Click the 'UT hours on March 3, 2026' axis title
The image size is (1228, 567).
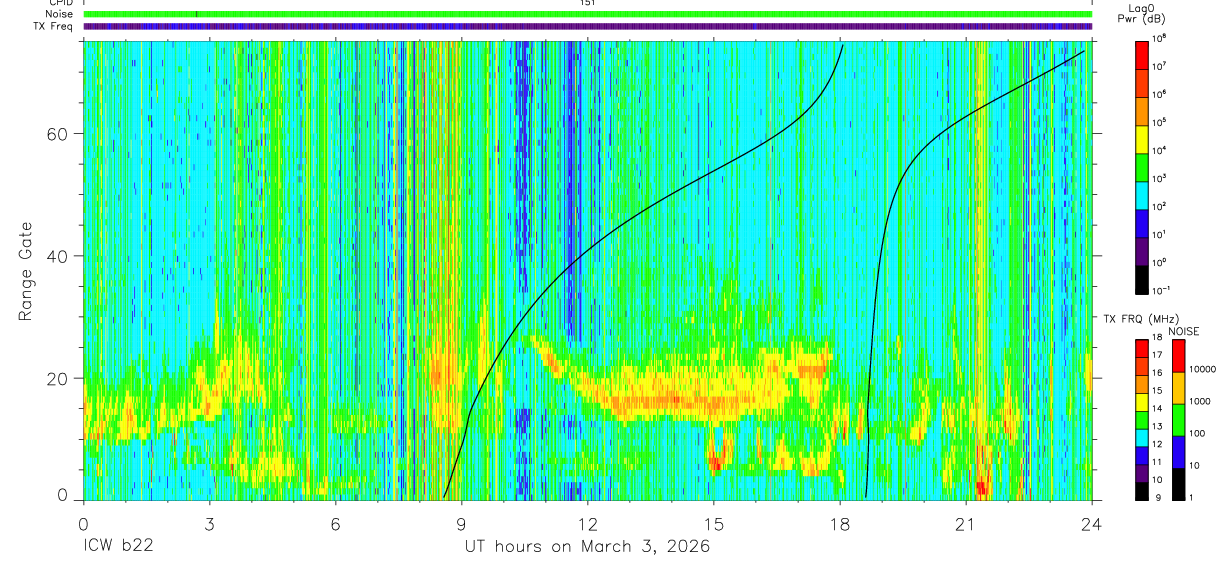pos(587,547)
